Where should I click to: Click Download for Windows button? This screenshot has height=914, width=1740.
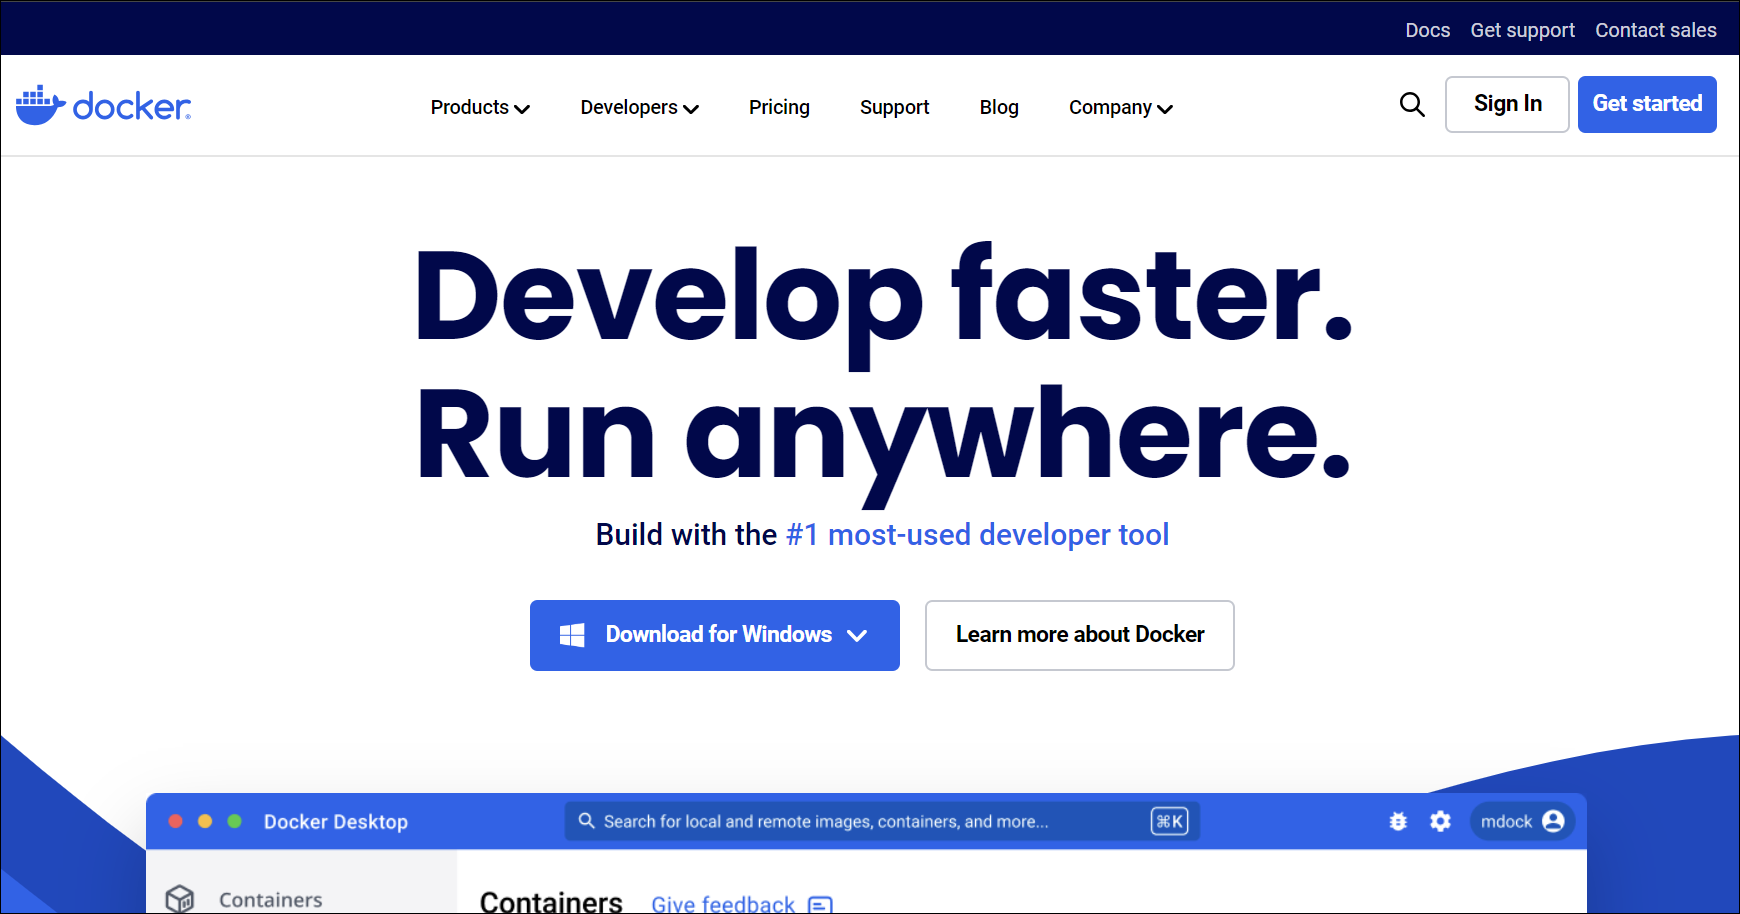[715, 635]
